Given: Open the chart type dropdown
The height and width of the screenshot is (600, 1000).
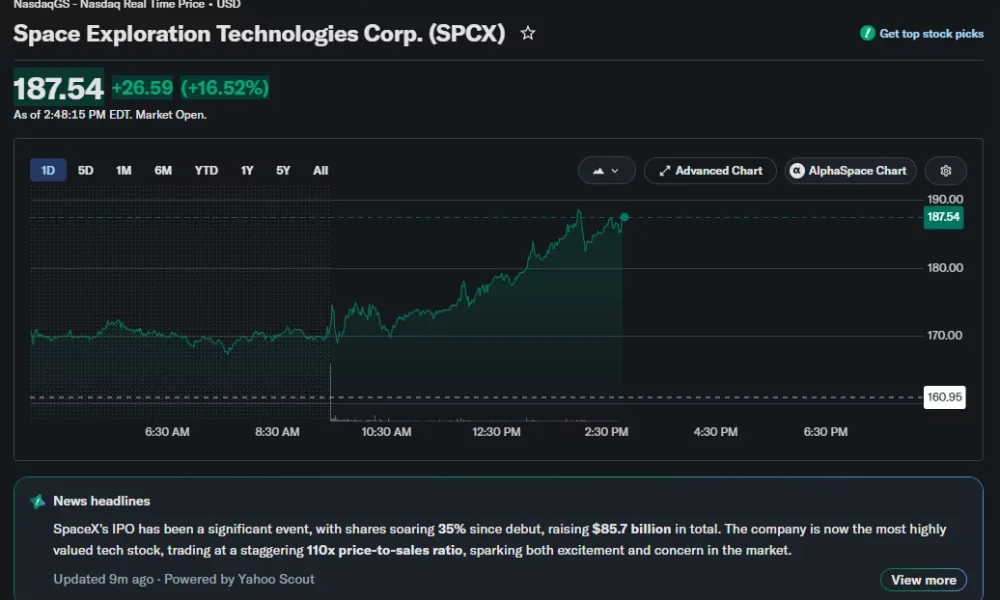Looking at the screenshot, I should 607,171.
